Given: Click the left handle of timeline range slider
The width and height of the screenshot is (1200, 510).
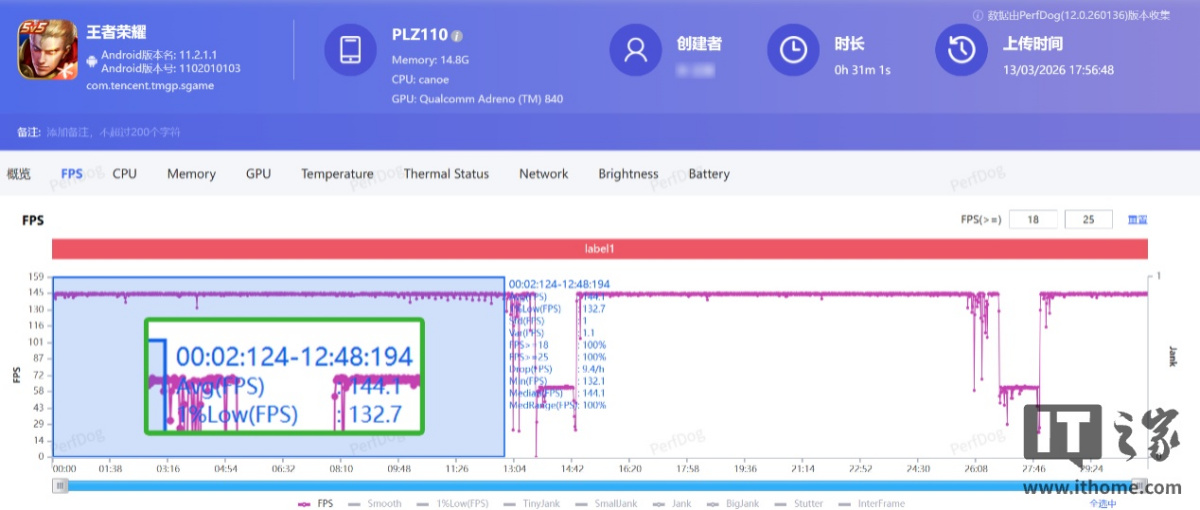Looking at the screenshot, I should click(x=61, y=486).
